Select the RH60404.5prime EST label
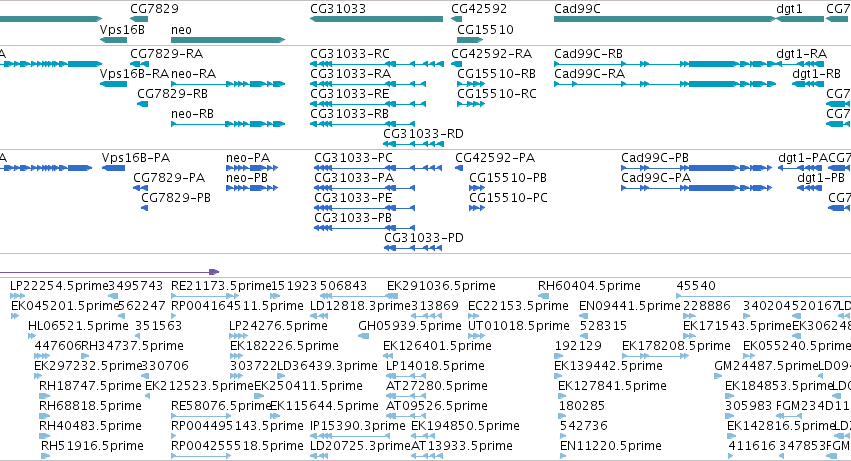Viewport: 851px width, 461px height. [x=589, y=286]
